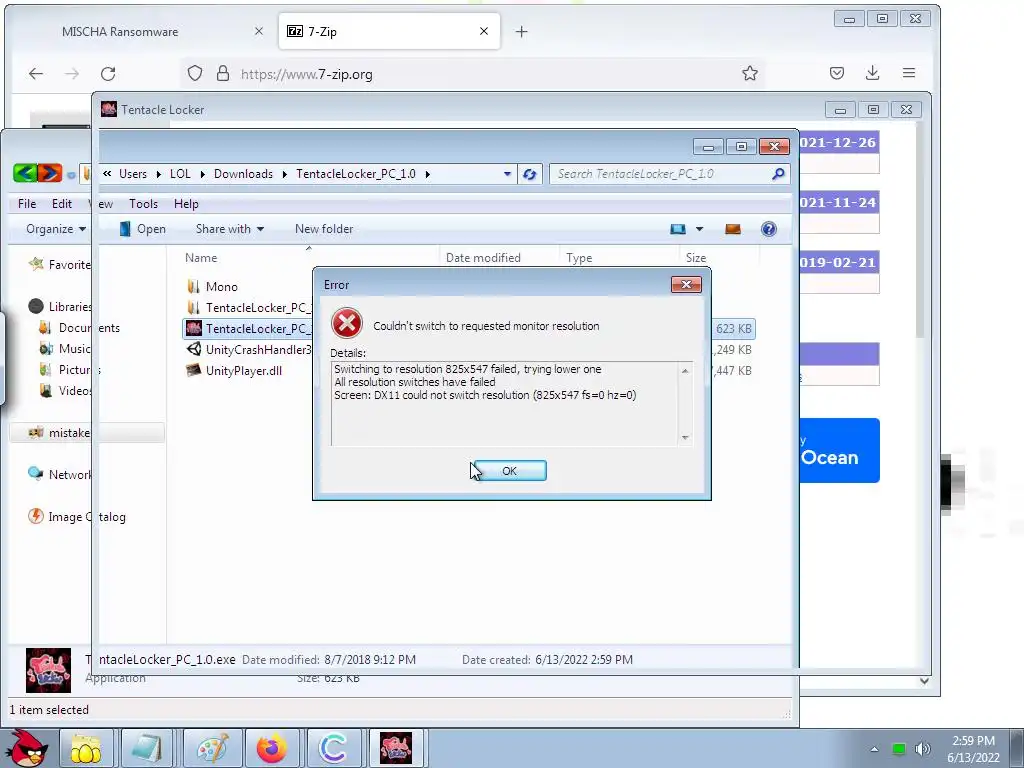Close the Error dialog with X

686,284
